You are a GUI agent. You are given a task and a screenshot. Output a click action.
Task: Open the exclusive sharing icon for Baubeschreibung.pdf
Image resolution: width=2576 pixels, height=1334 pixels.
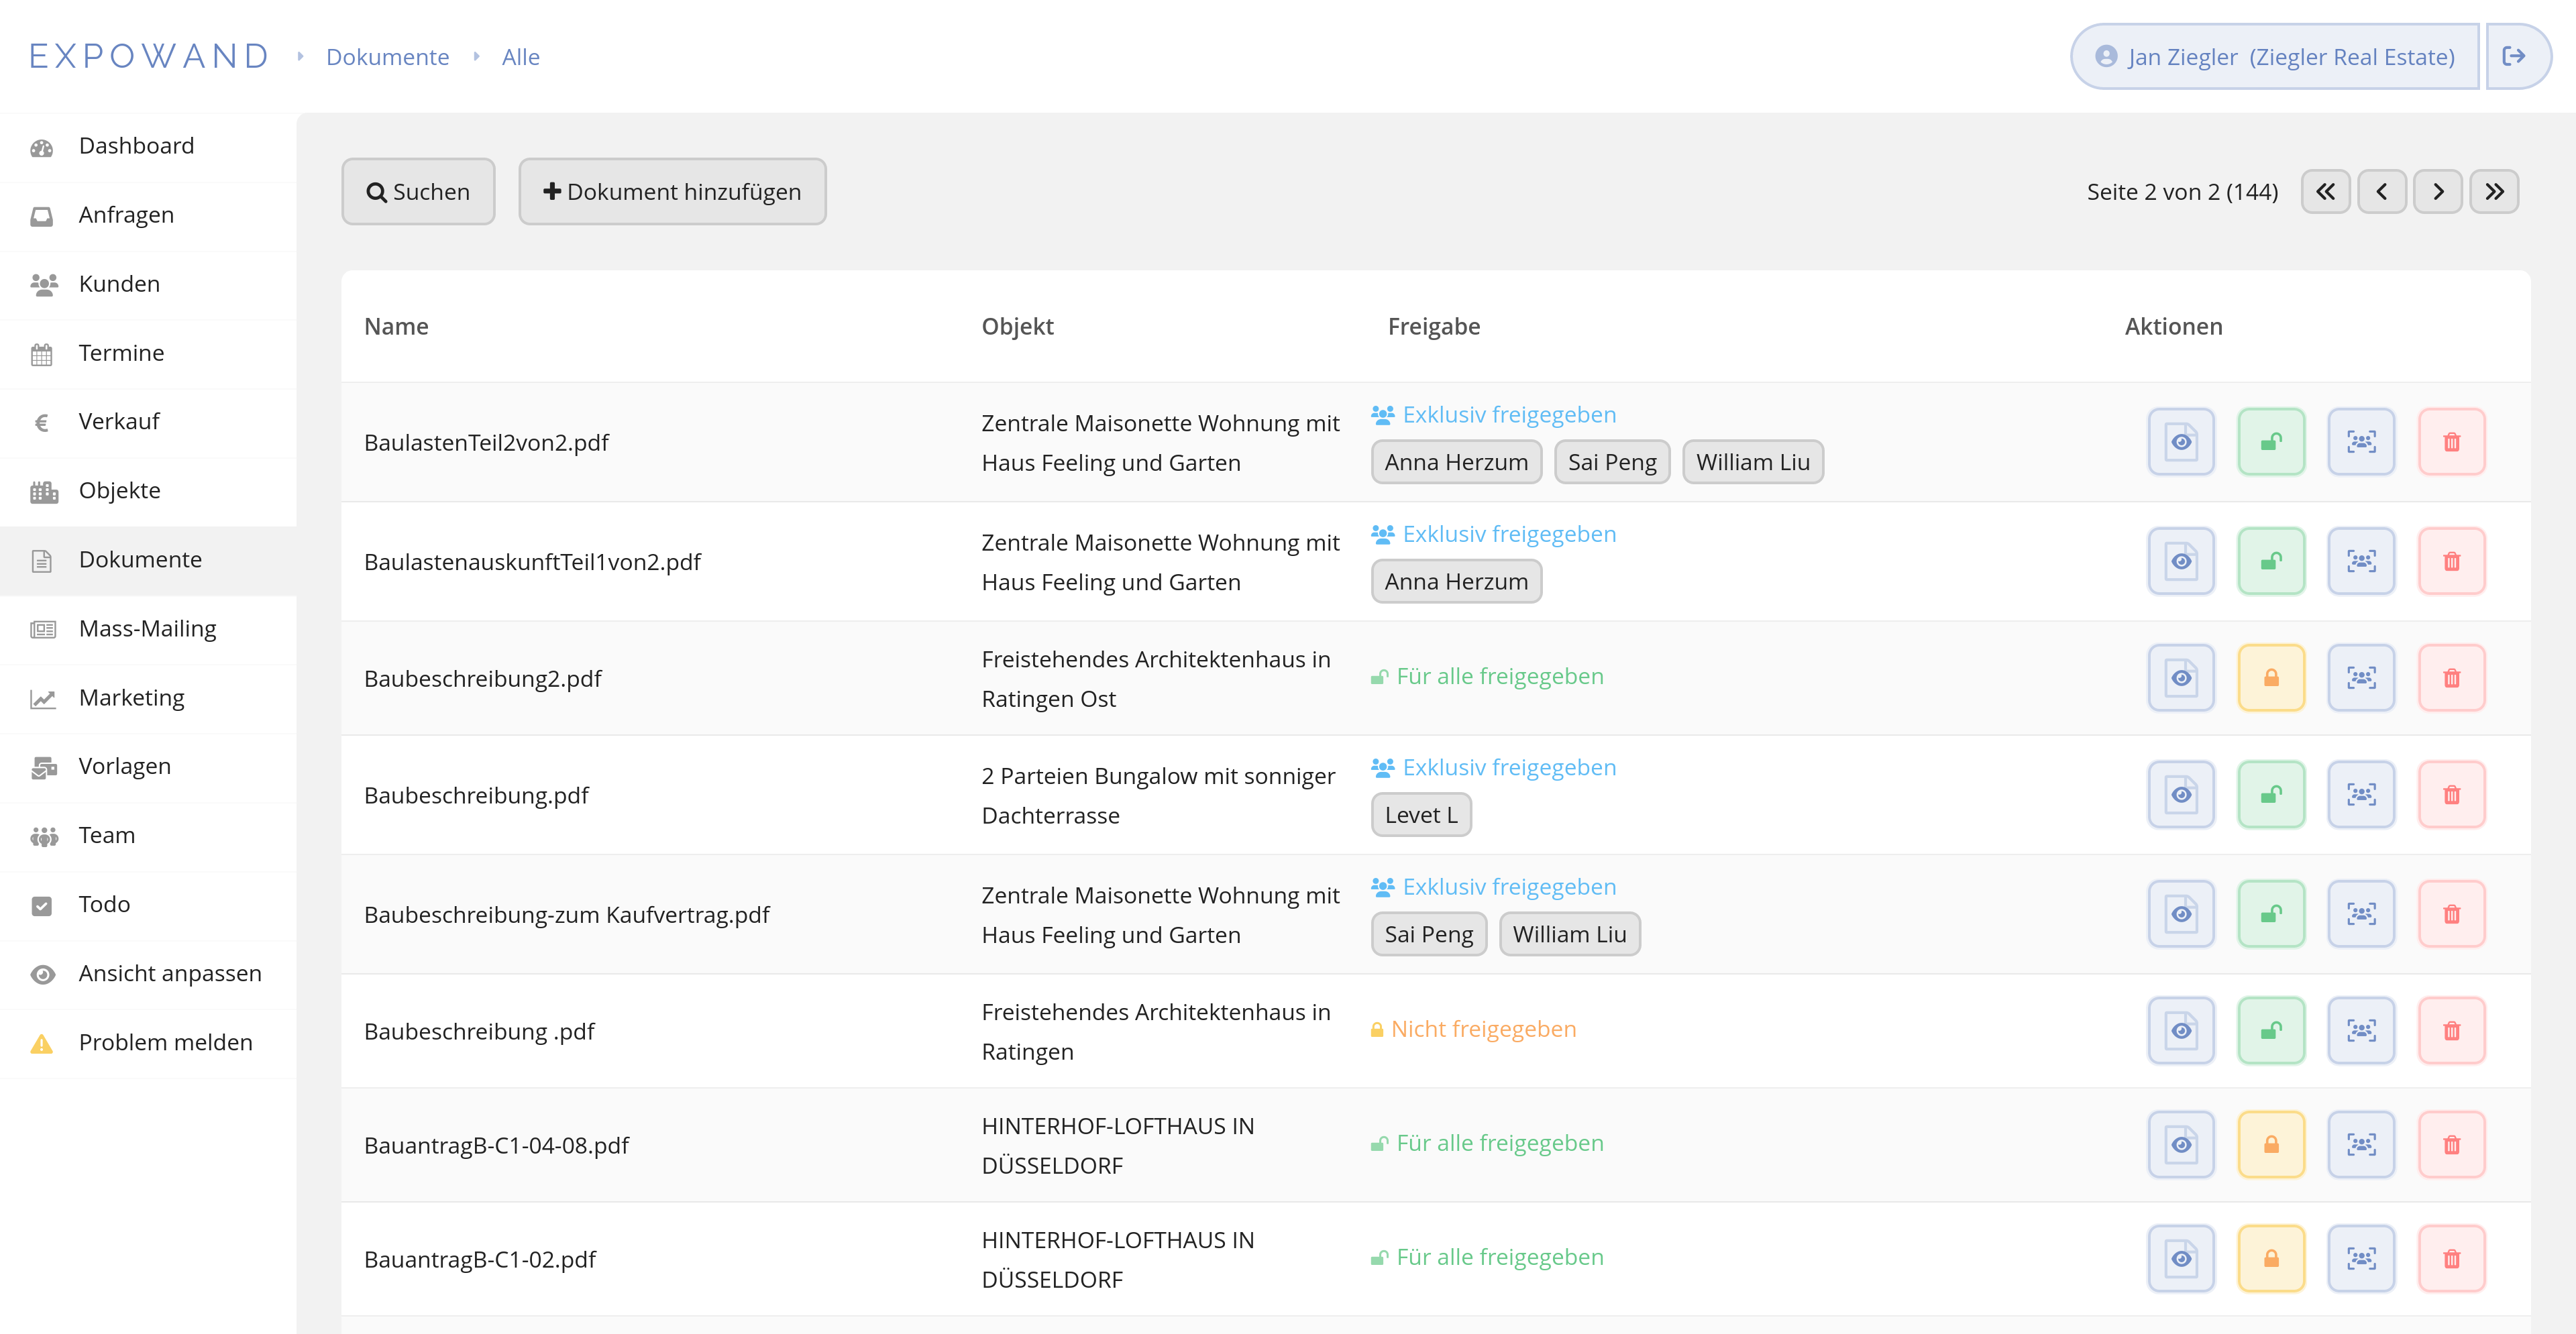click(x=2361, y=795)
